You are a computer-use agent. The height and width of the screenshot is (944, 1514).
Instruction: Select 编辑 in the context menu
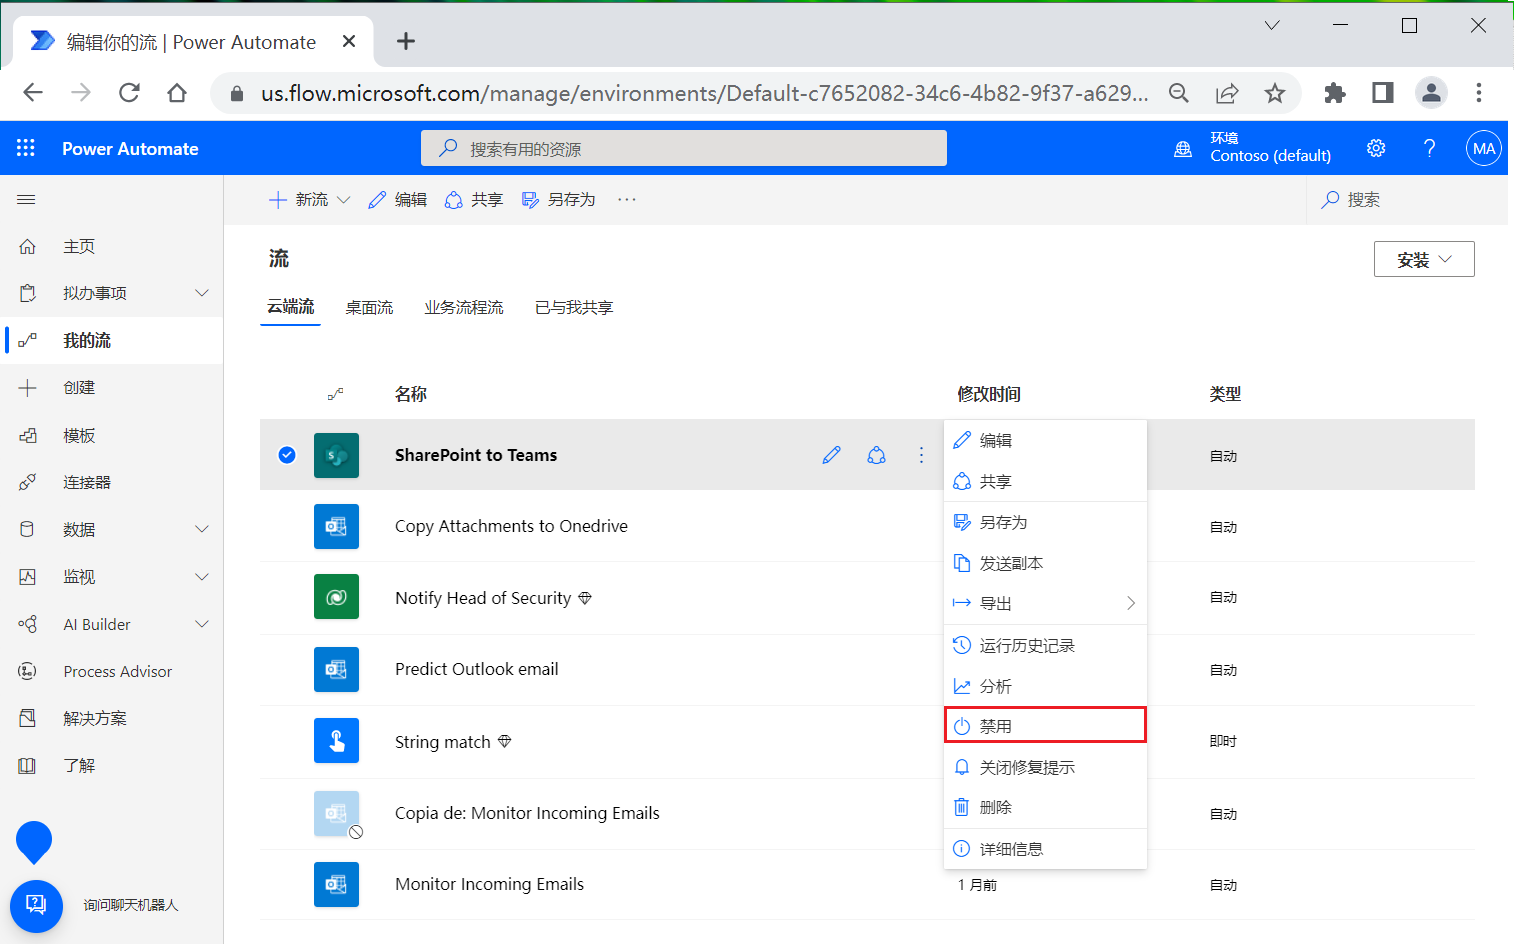pos(1045,440)
